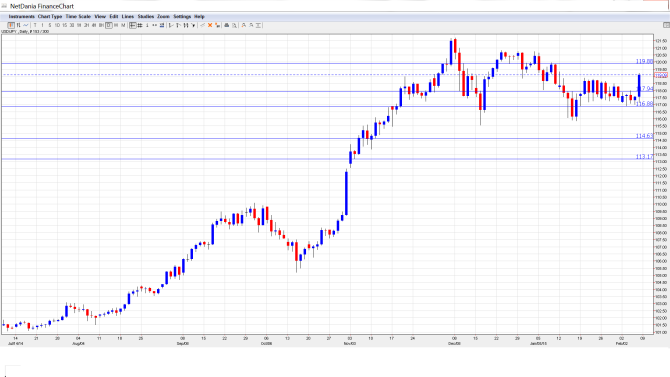Viewport: 670px width, 377px height.
Task: Toggle the crosshair cursor tool
Action: [x=132, y=25]
